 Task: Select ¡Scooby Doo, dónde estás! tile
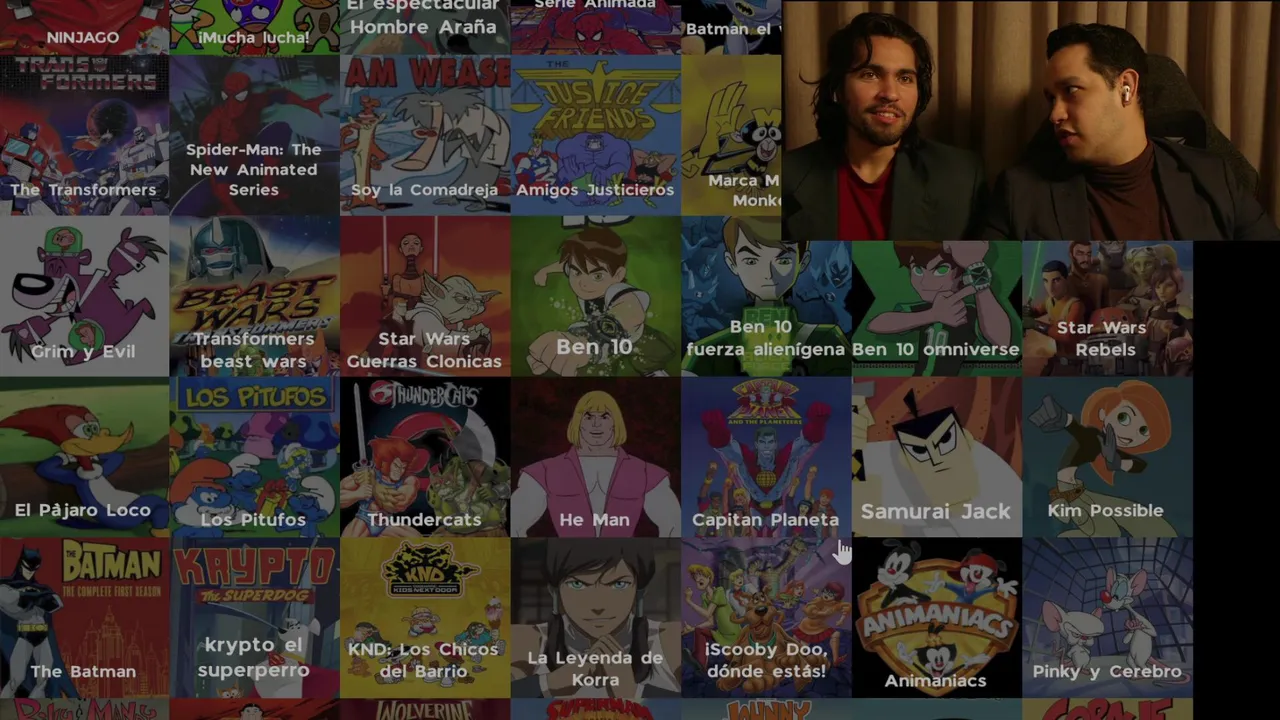pyautogui.click(x=766, y=618)
